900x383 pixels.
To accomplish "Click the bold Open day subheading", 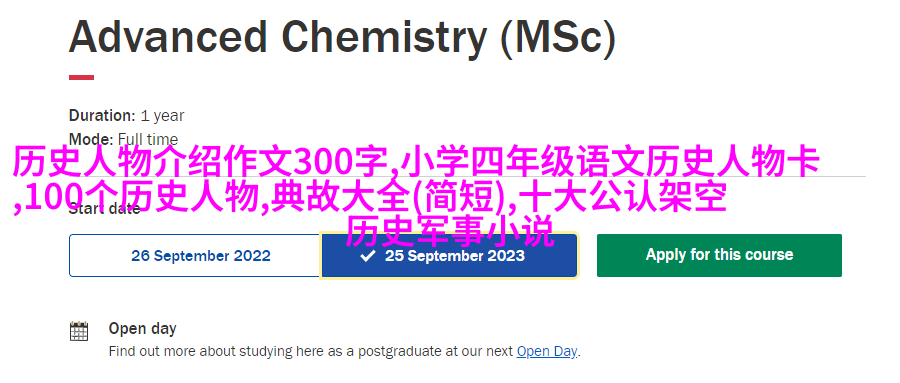I will click(x=142, y=329).
